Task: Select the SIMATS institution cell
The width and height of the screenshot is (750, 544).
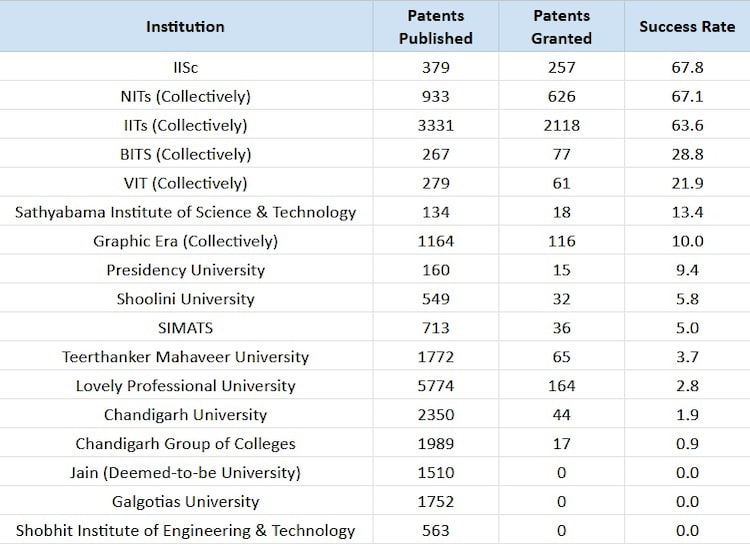Action: [186, 328]
